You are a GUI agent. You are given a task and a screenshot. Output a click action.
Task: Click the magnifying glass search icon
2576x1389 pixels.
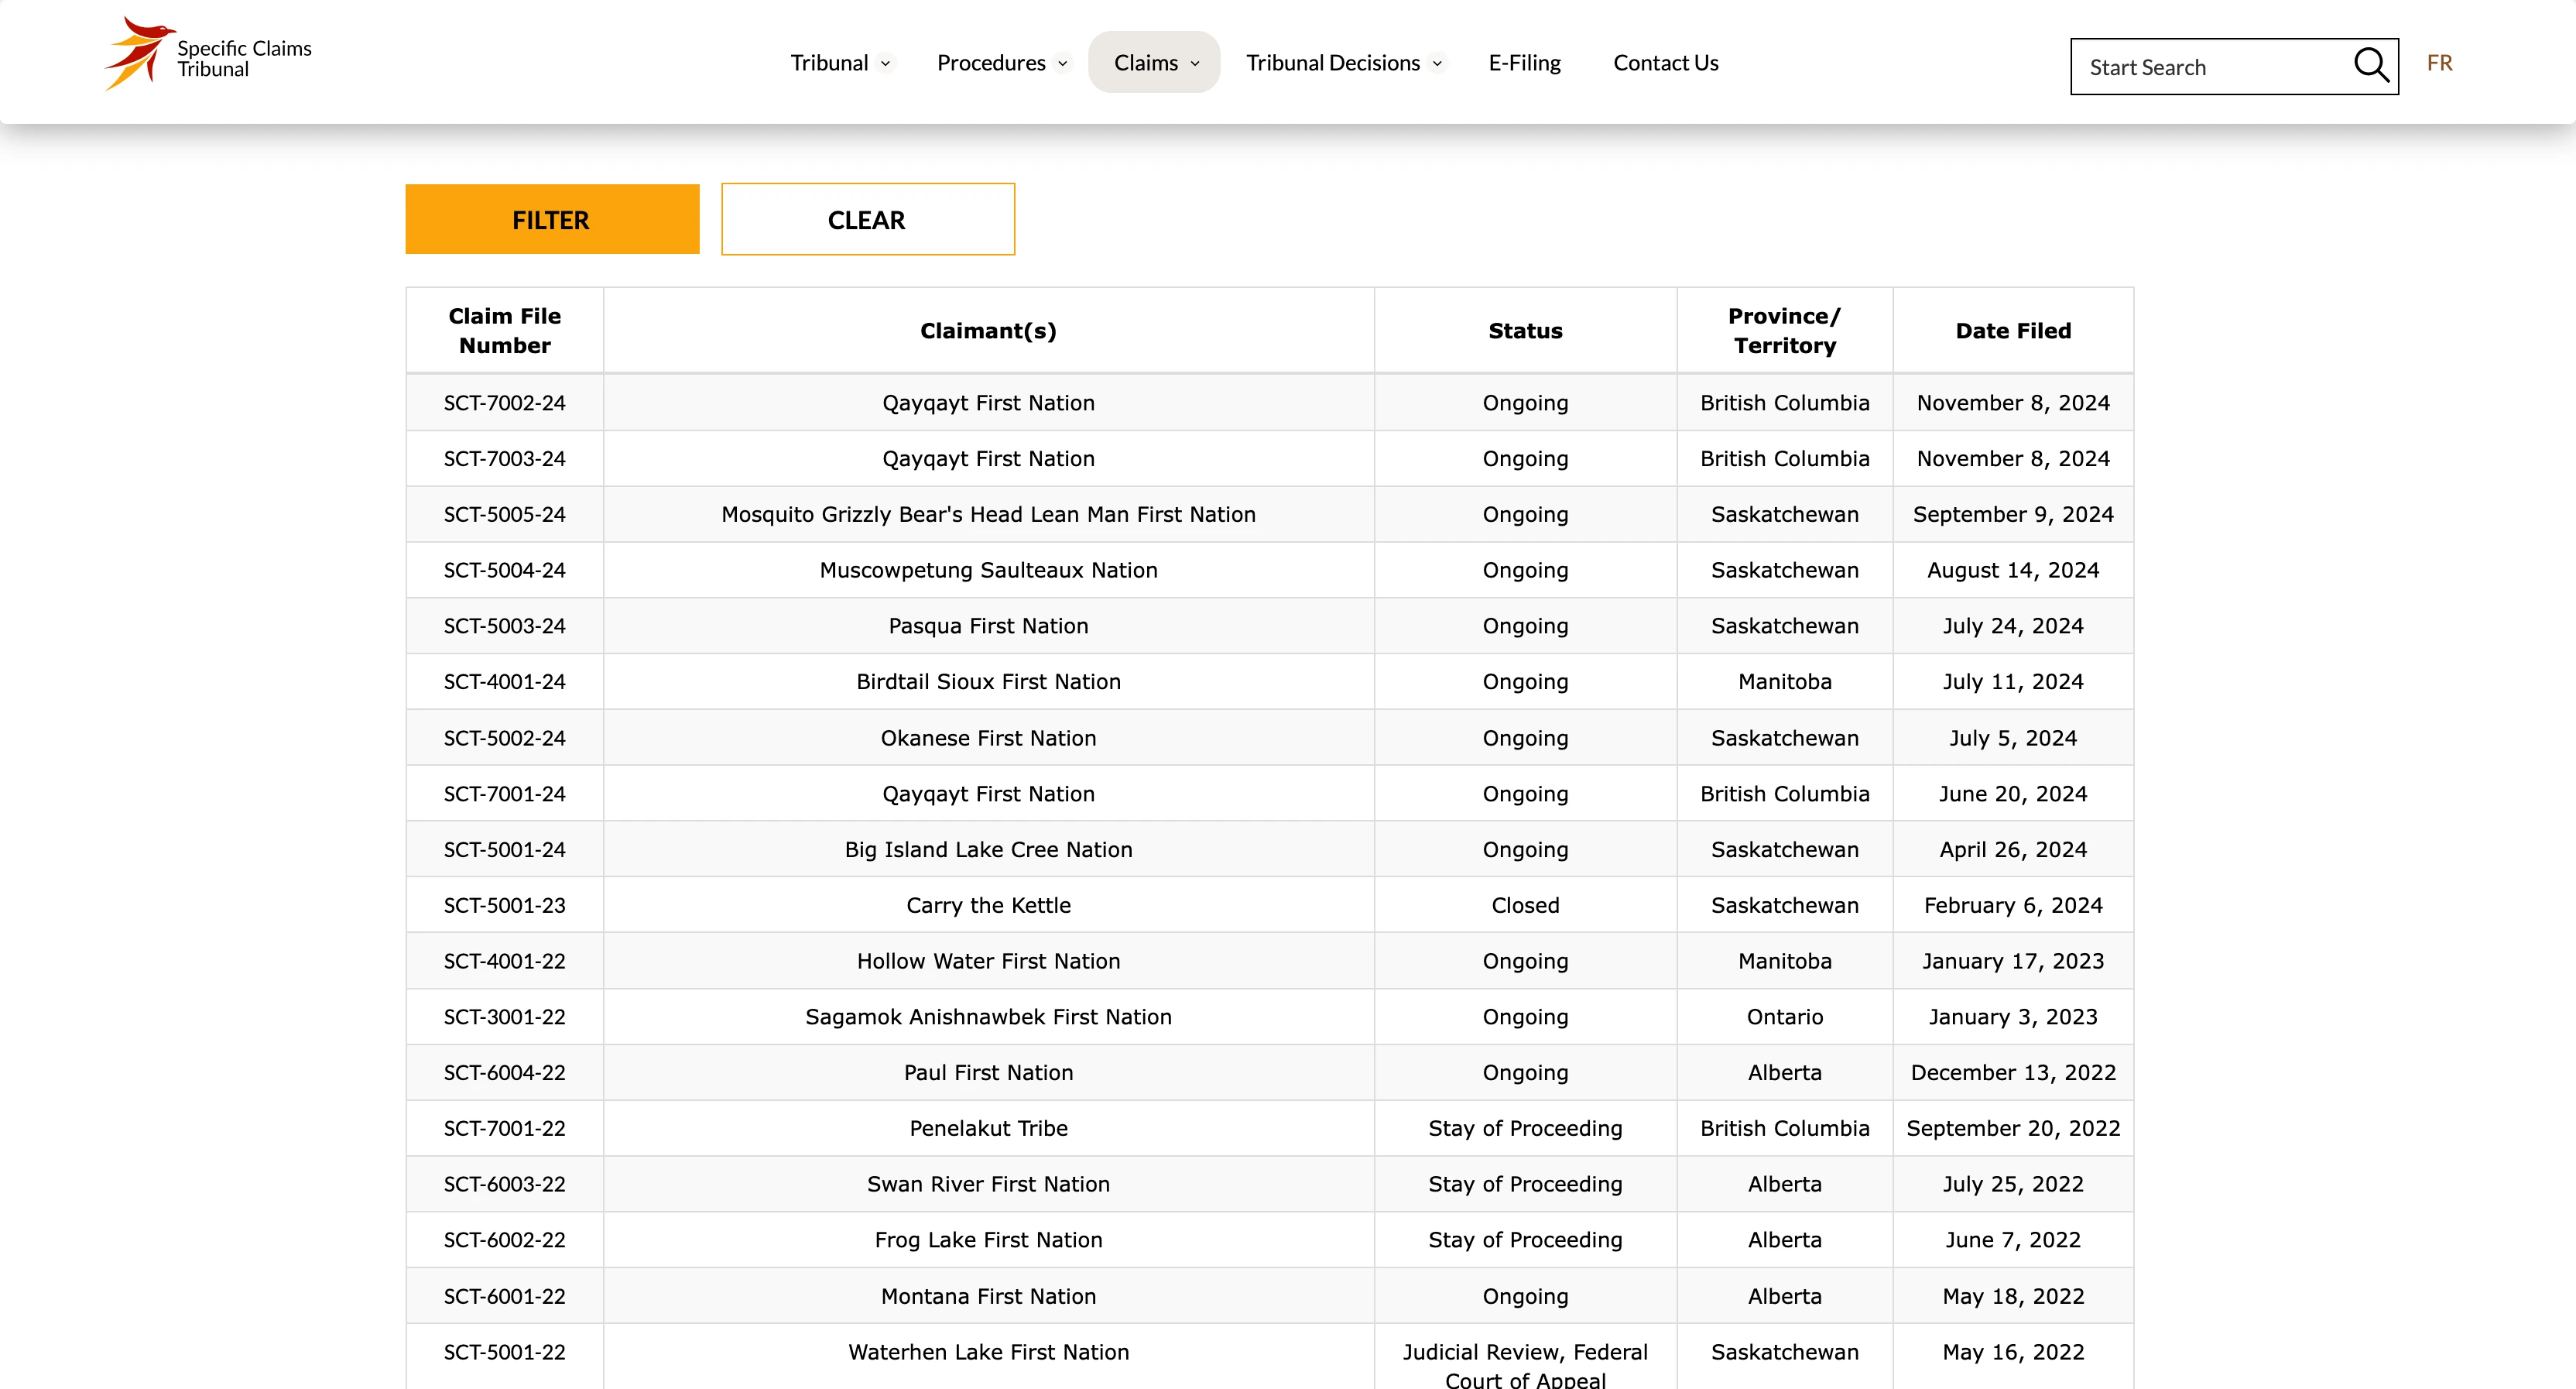[x=2370, y=66]
